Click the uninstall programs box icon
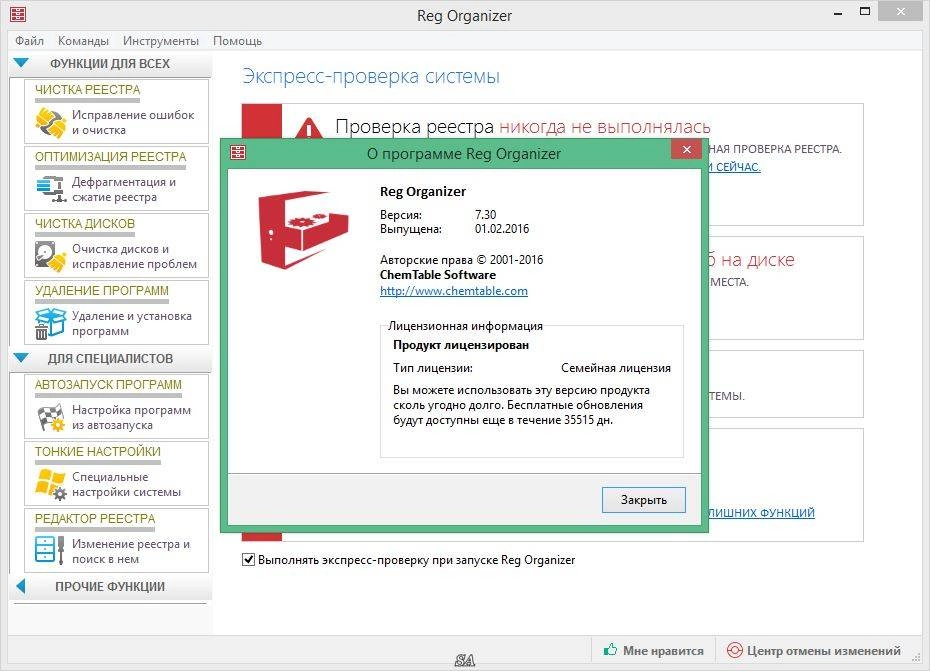This screenshot has width=930, height=671. pos(50,323)
